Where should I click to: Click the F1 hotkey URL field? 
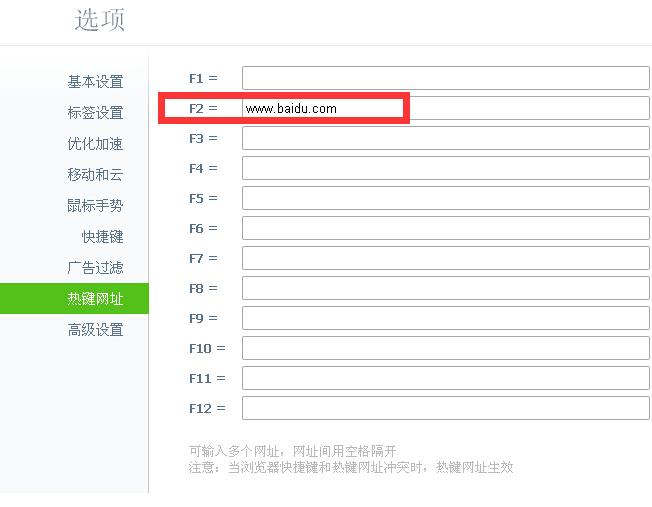click(445, 78)
